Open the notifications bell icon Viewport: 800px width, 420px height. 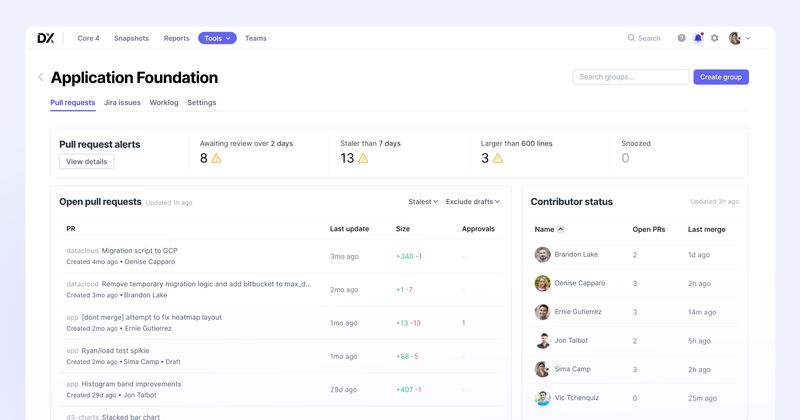point(698,38)
